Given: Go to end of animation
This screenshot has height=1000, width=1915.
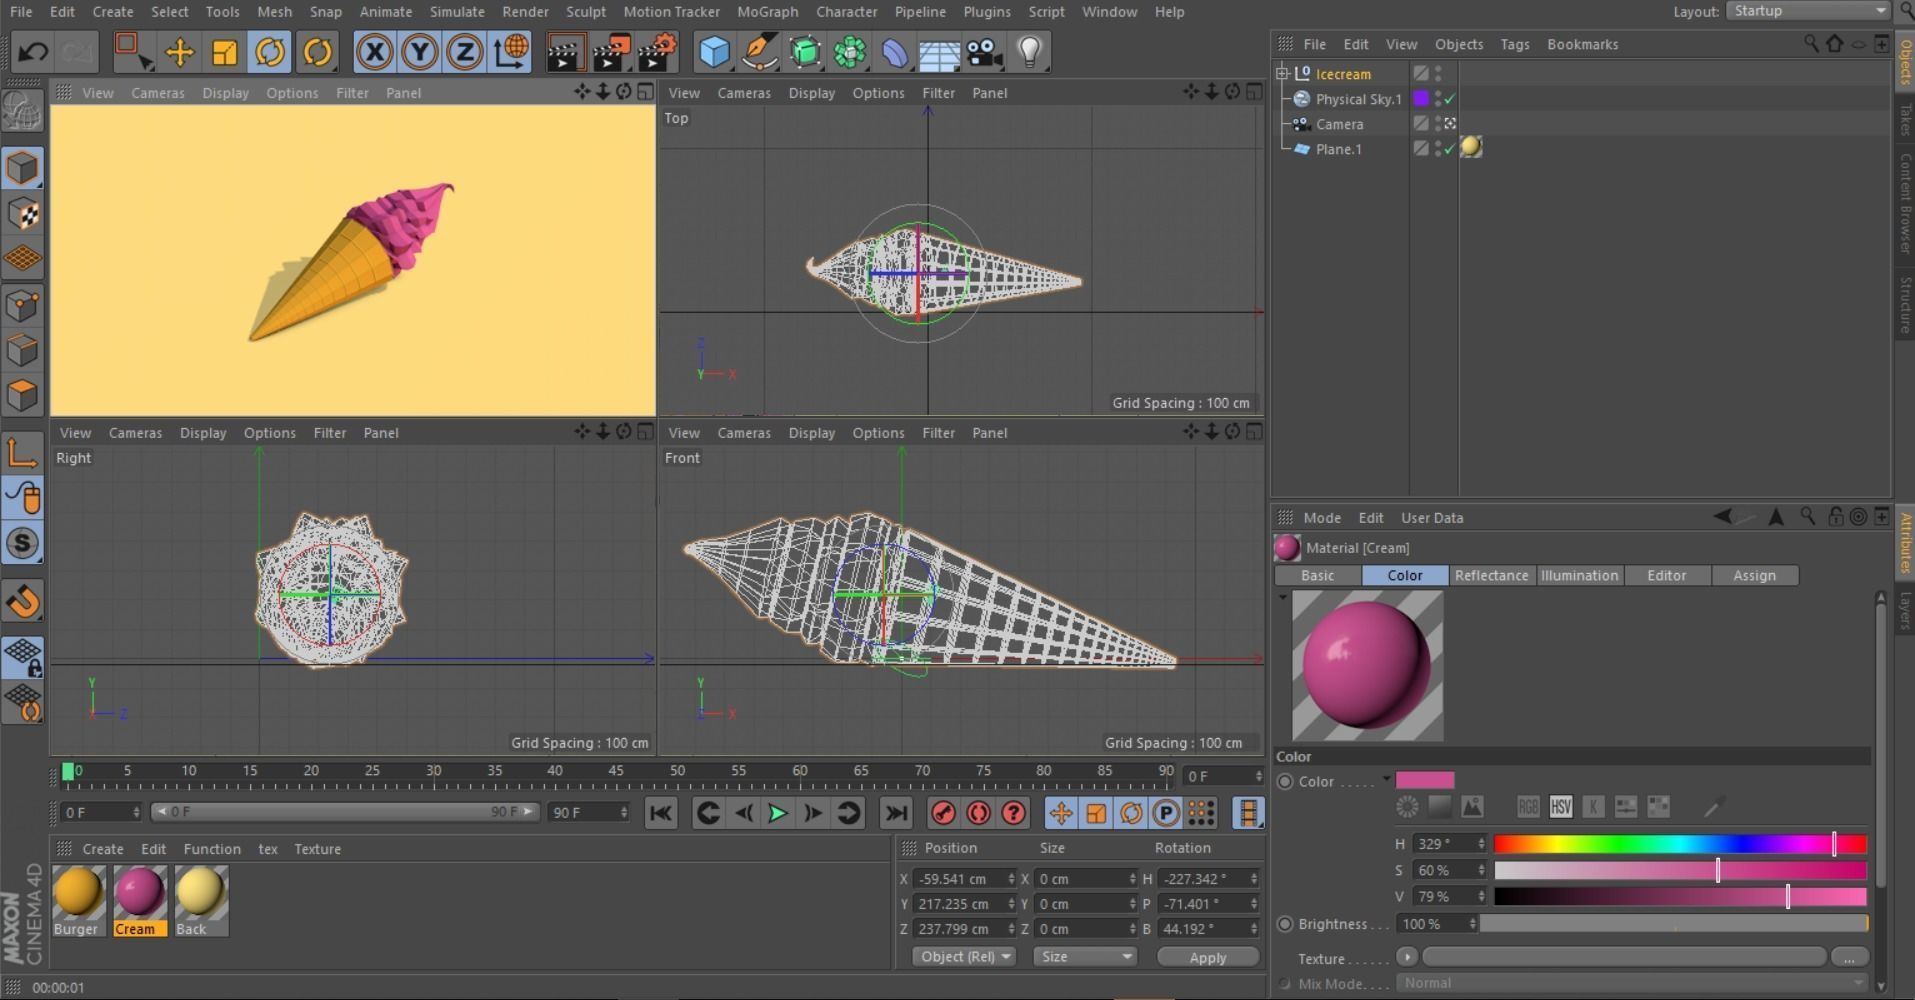Looking at the screenshot, I should point(896,813).
